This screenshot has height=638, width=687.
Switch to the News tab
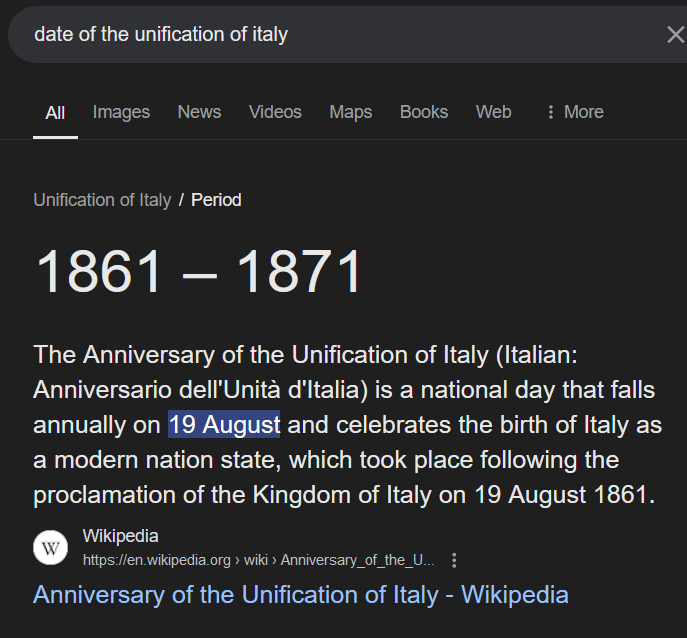(x=199, y=112)
